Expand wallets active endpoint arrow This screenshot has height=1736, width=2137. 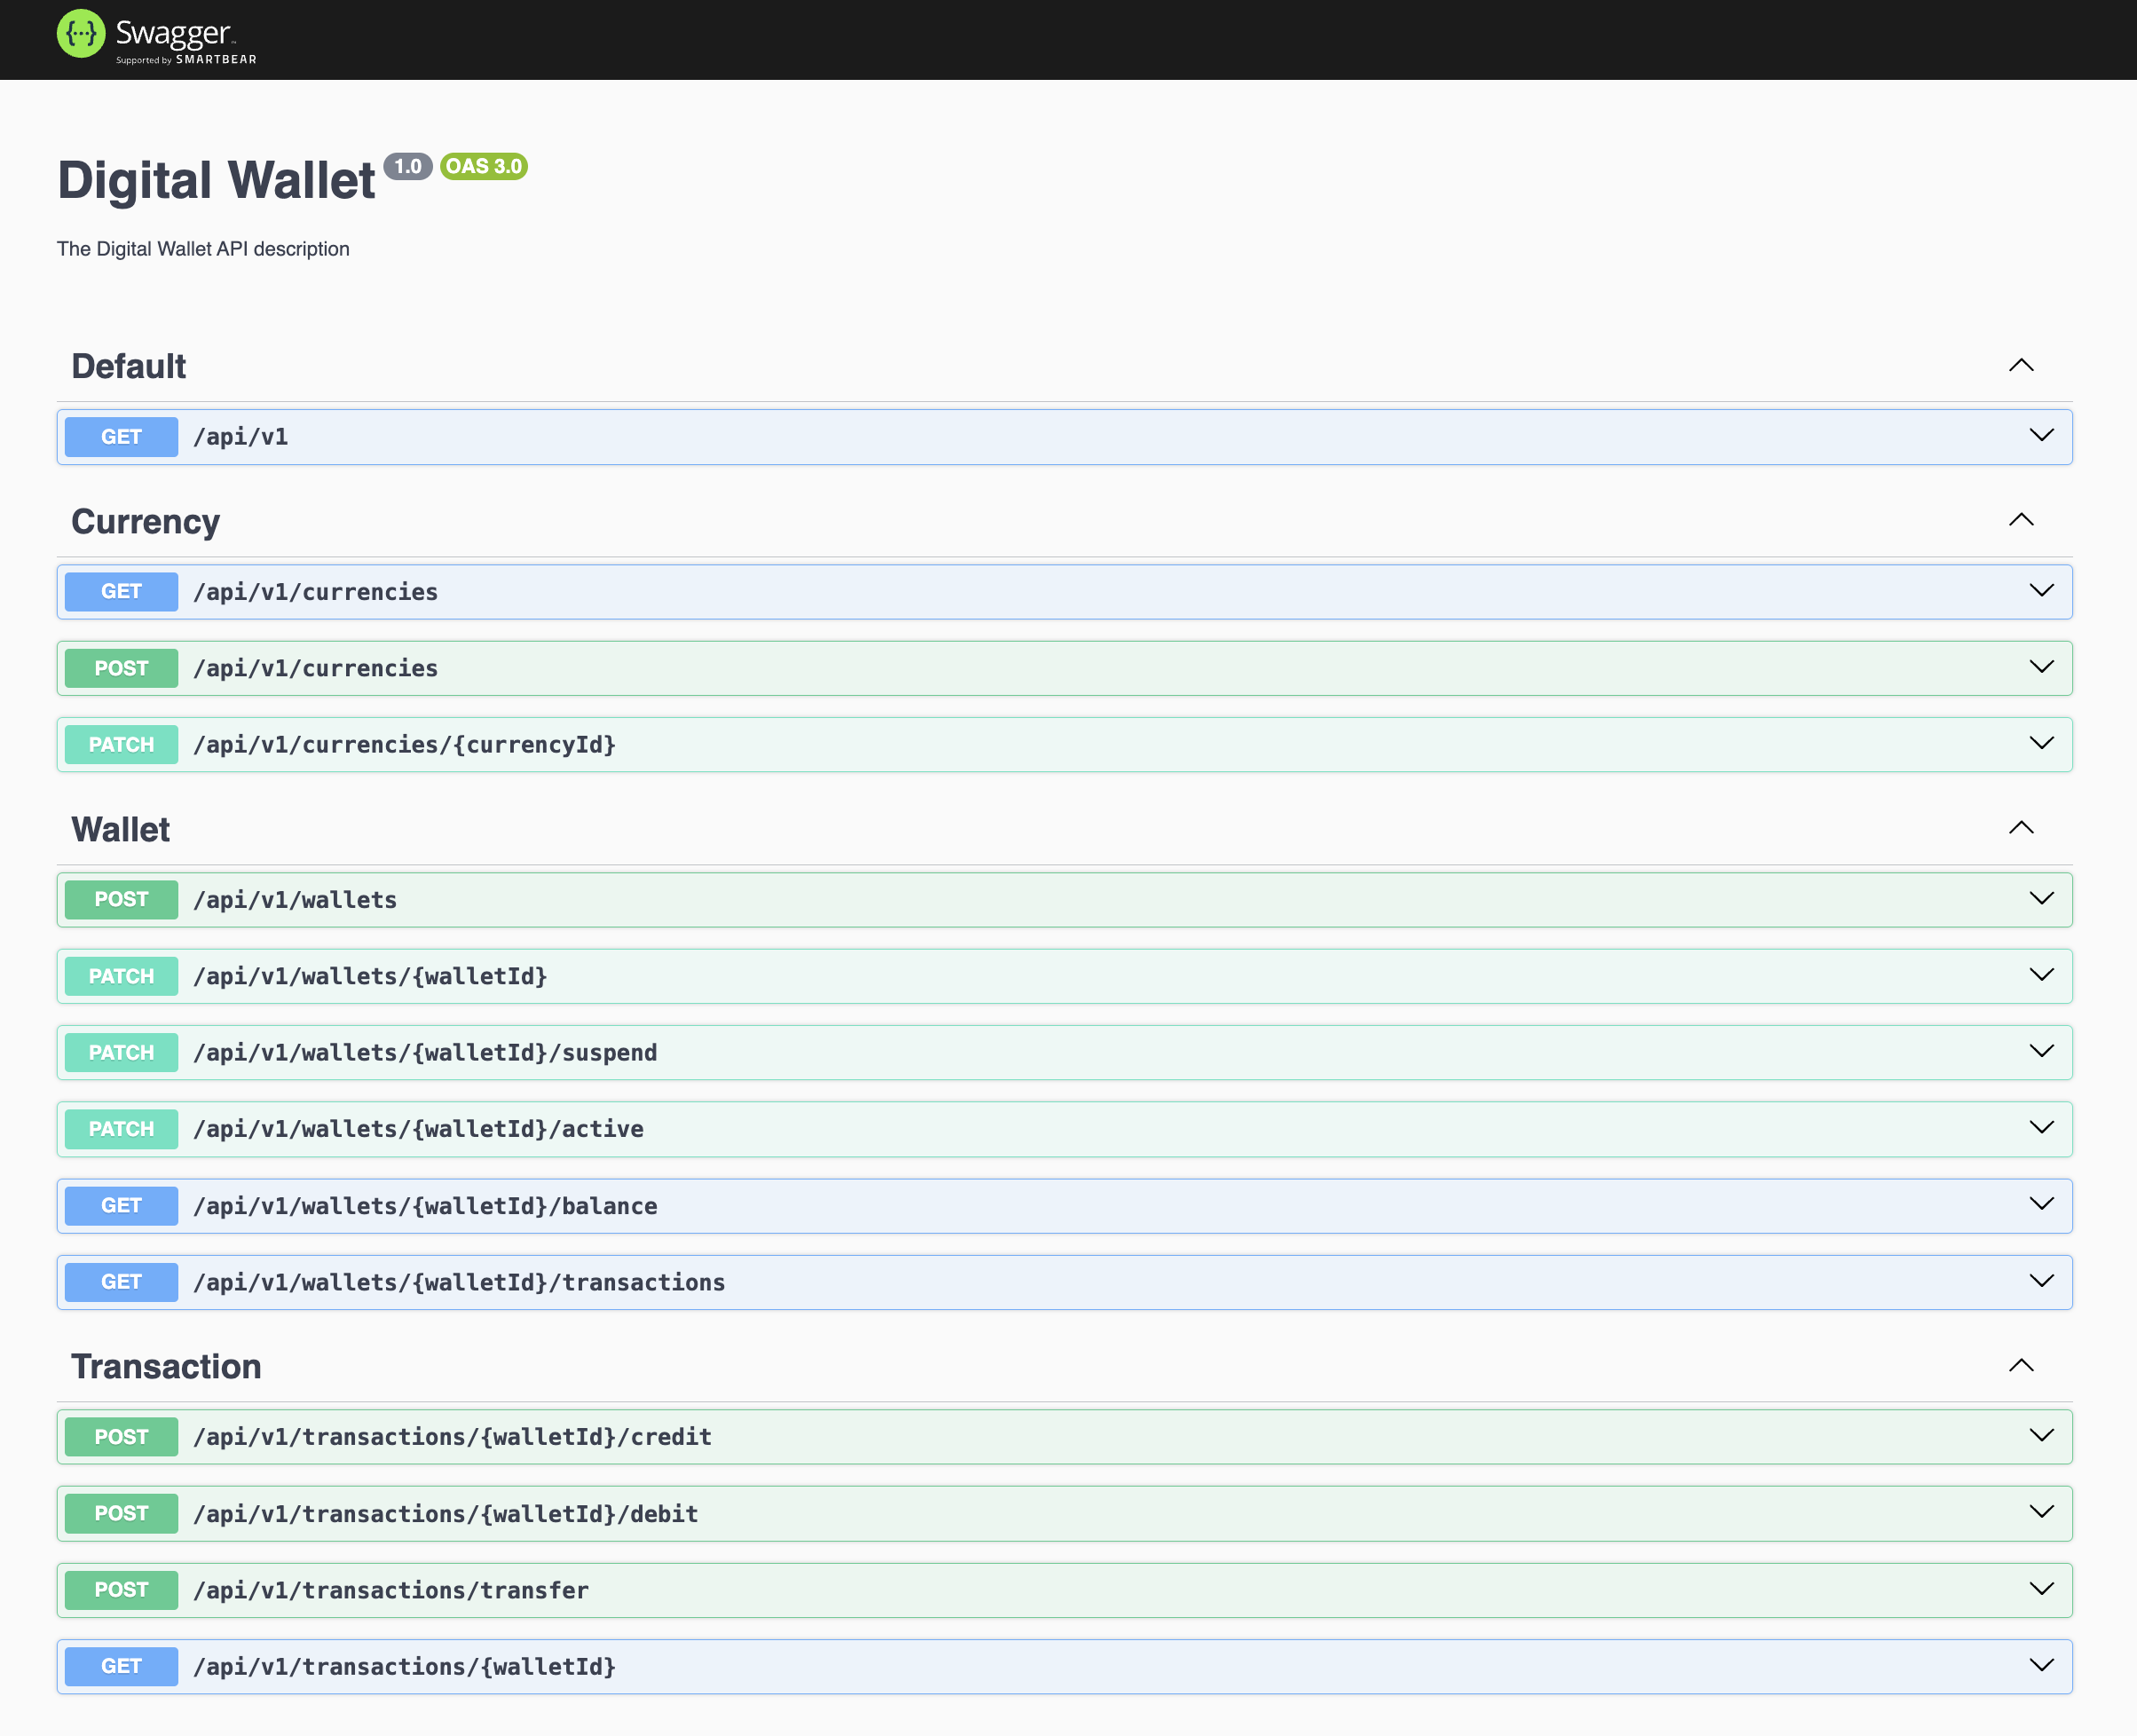2041,1128
